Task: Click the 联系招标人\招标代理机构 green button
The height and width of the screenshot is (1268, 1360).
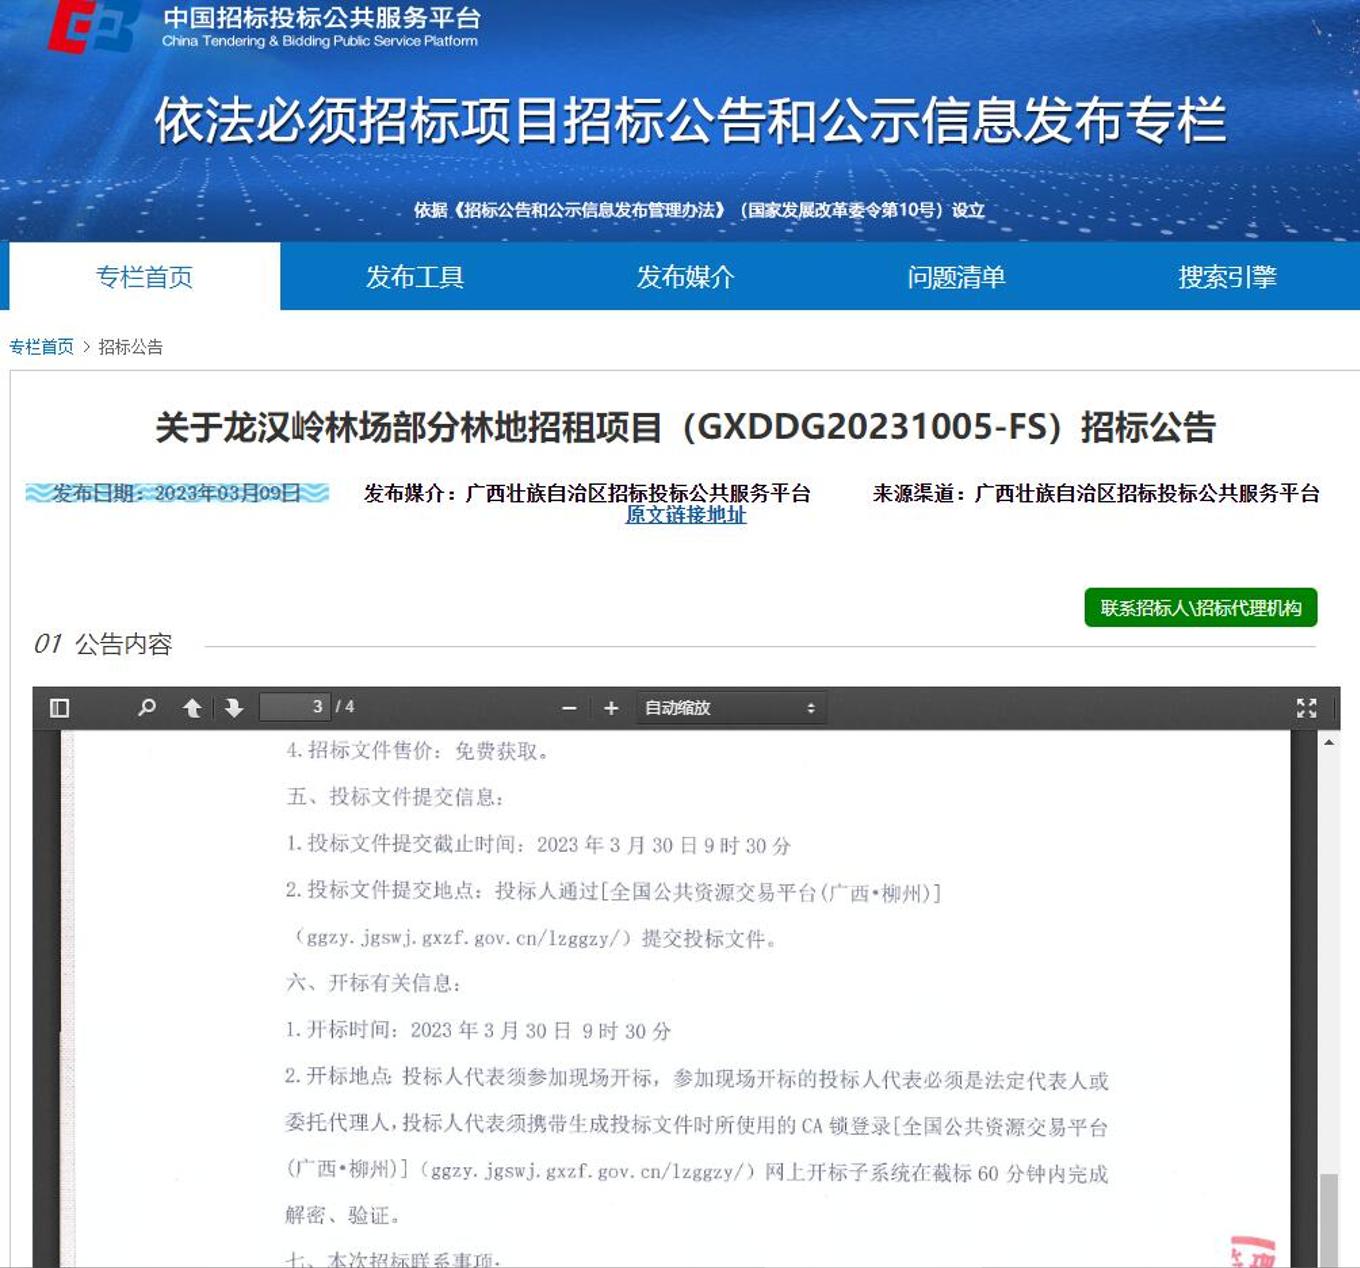Action: tap(1200, 608)
